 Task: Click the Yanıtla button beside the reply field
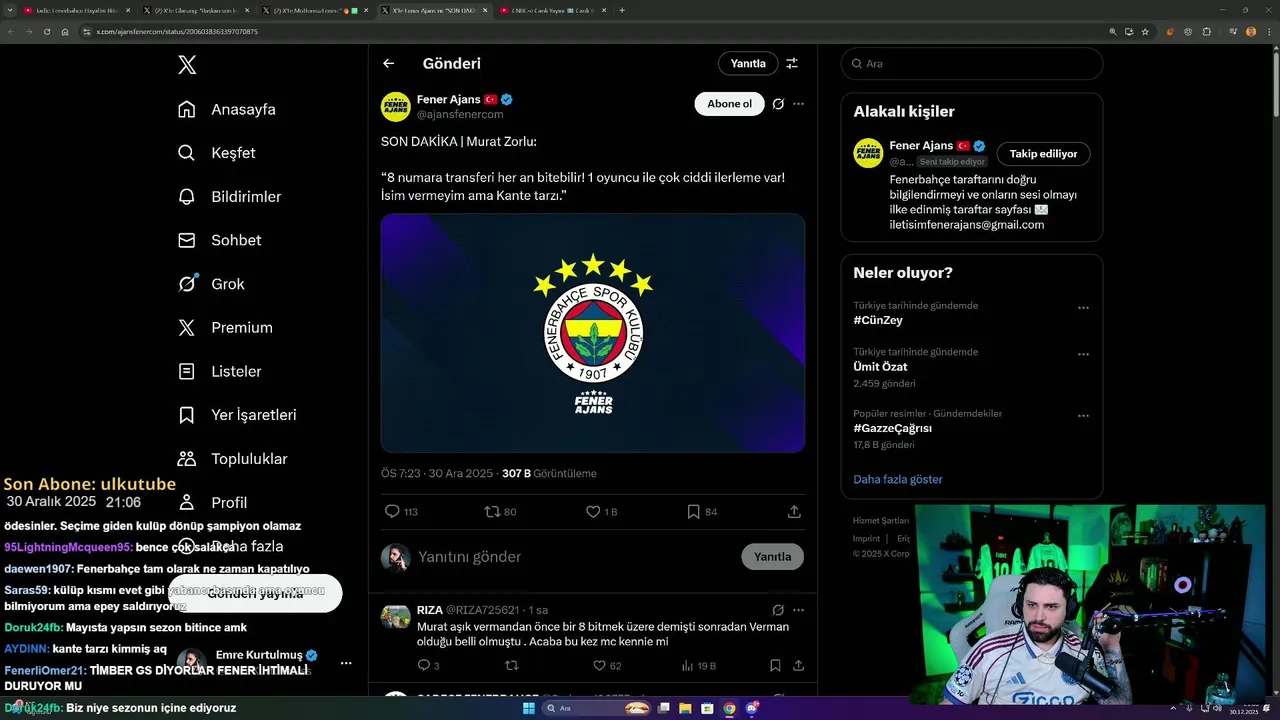(772, 557)
